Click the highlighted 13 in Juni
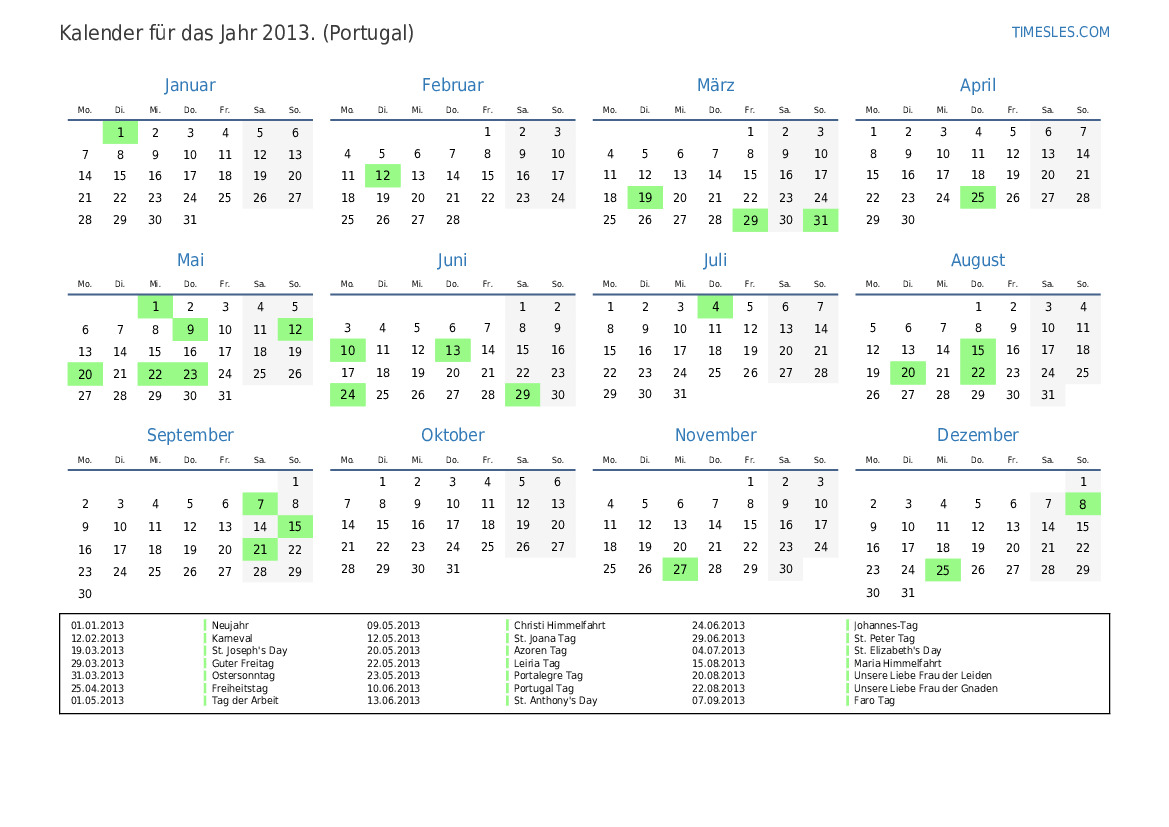 point(452,350)
